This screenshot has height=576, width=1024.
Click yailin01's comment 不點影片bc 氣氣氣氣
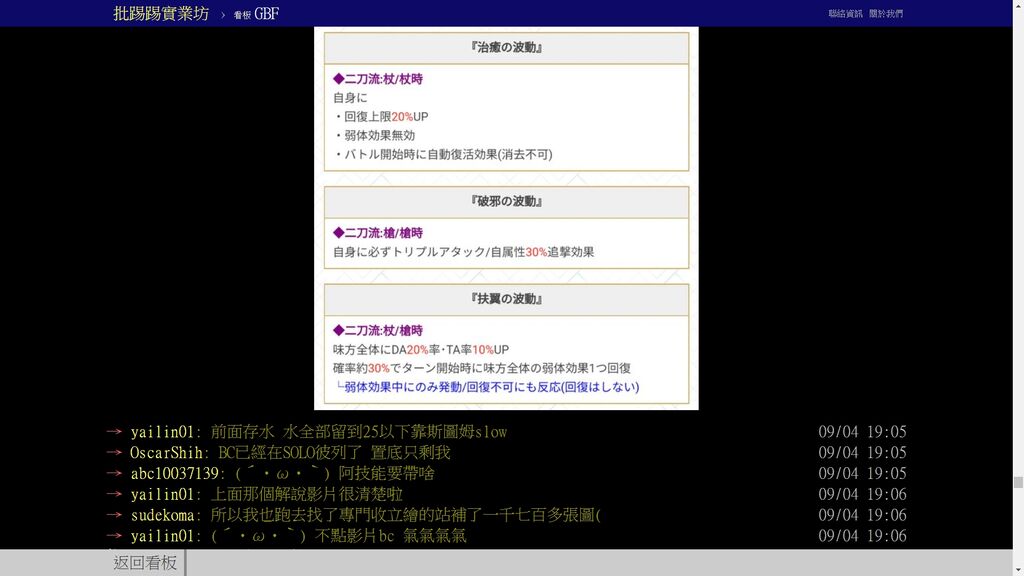pyautogui.click(x=339, y=536)
